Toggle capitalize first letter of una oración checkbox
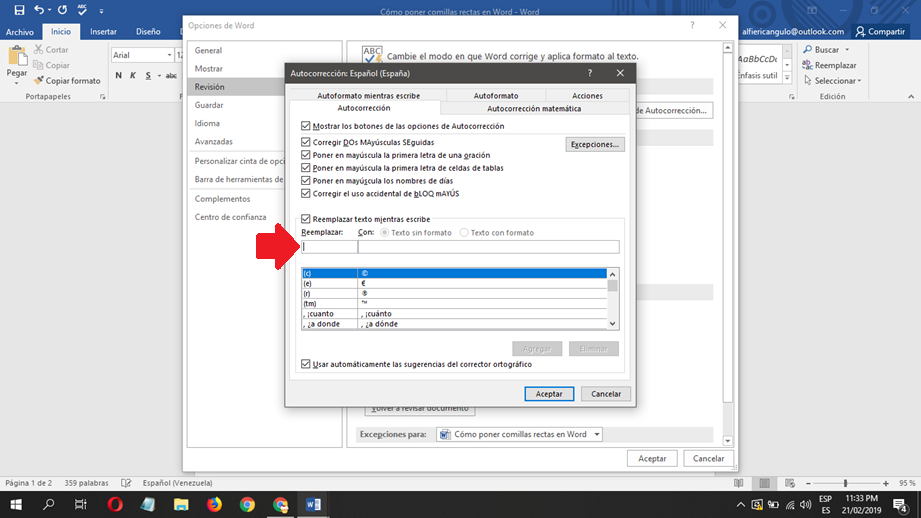 tap(305, 155)
